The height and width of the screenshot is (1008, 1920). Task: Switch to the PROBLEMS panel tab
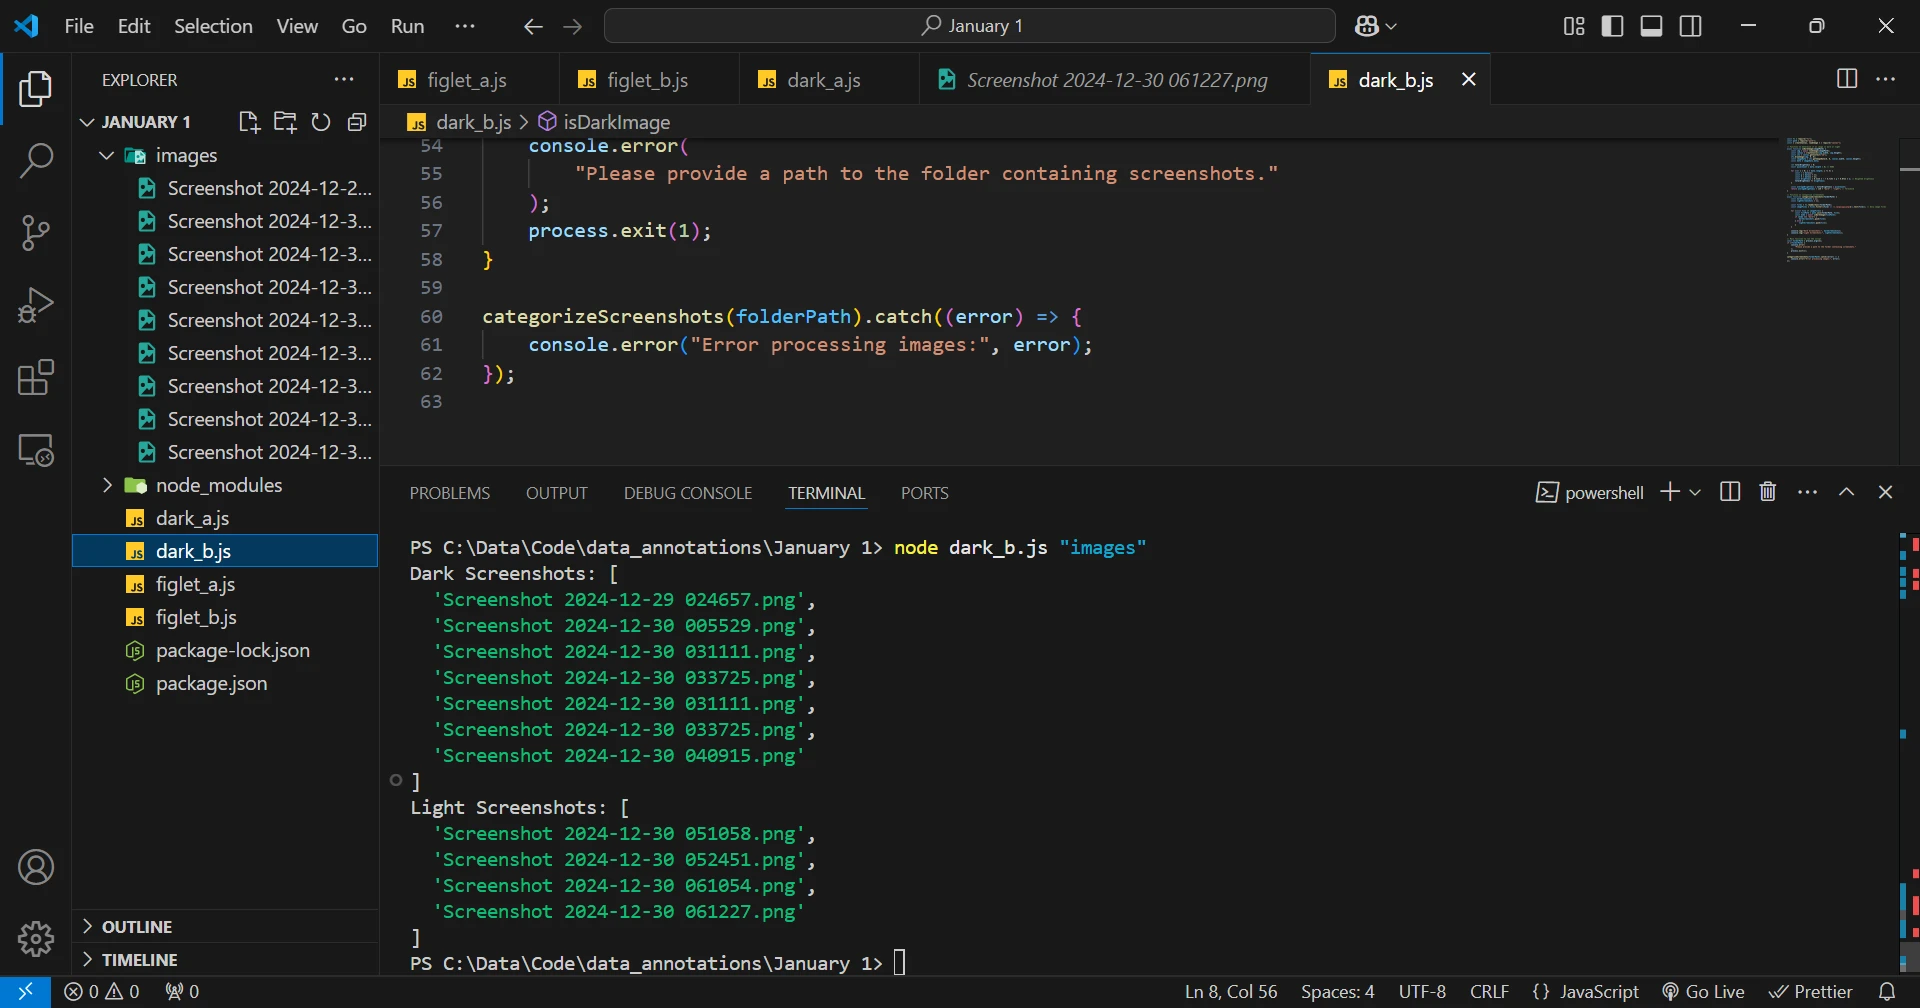450,493
